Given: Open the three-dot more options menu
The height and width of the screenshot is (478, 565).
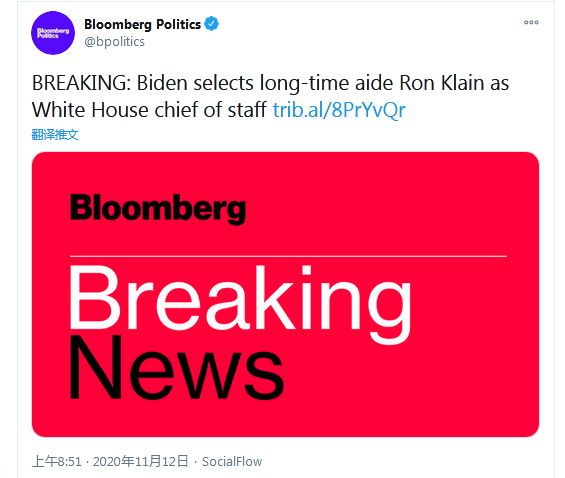Looking at the screenshot, I should click(531, 22).
